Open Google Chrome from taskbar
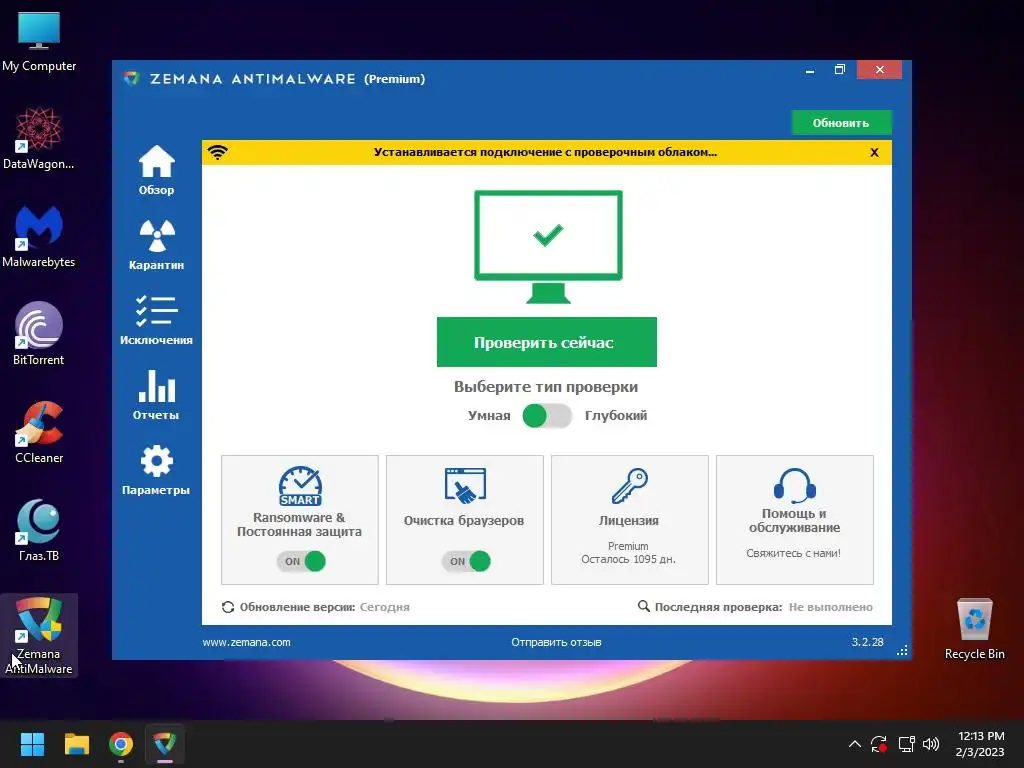 click(x=121, y=744)
